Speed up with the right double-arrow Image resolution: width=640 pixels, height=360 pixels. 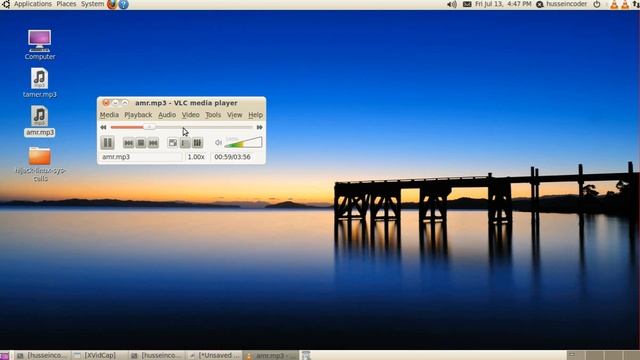[260, 127]
